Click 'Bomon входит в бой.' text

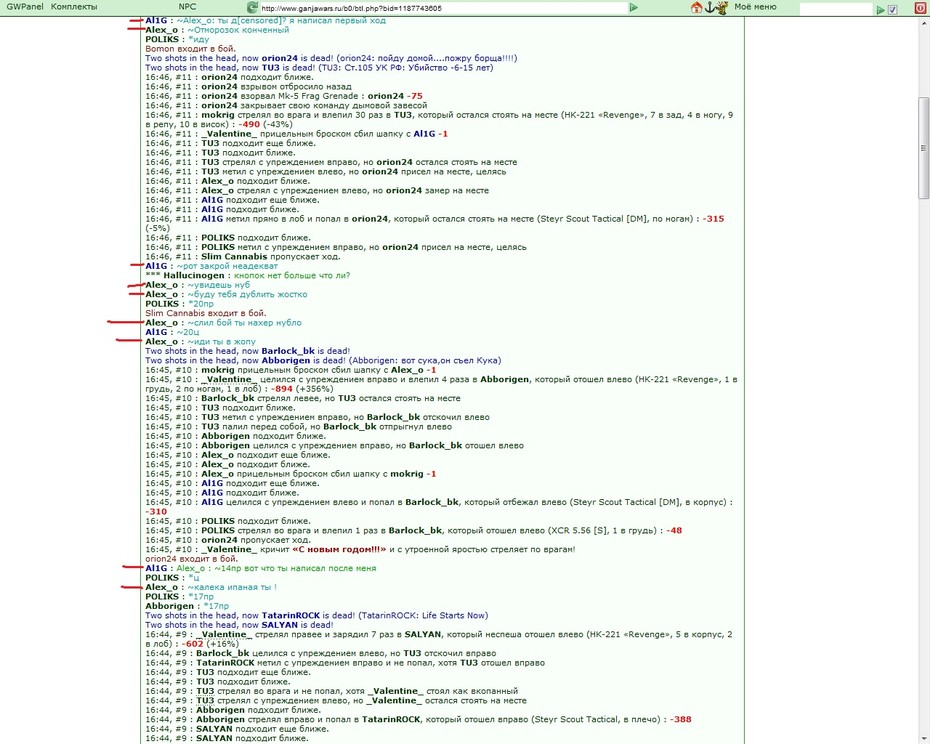pos(190,49)
